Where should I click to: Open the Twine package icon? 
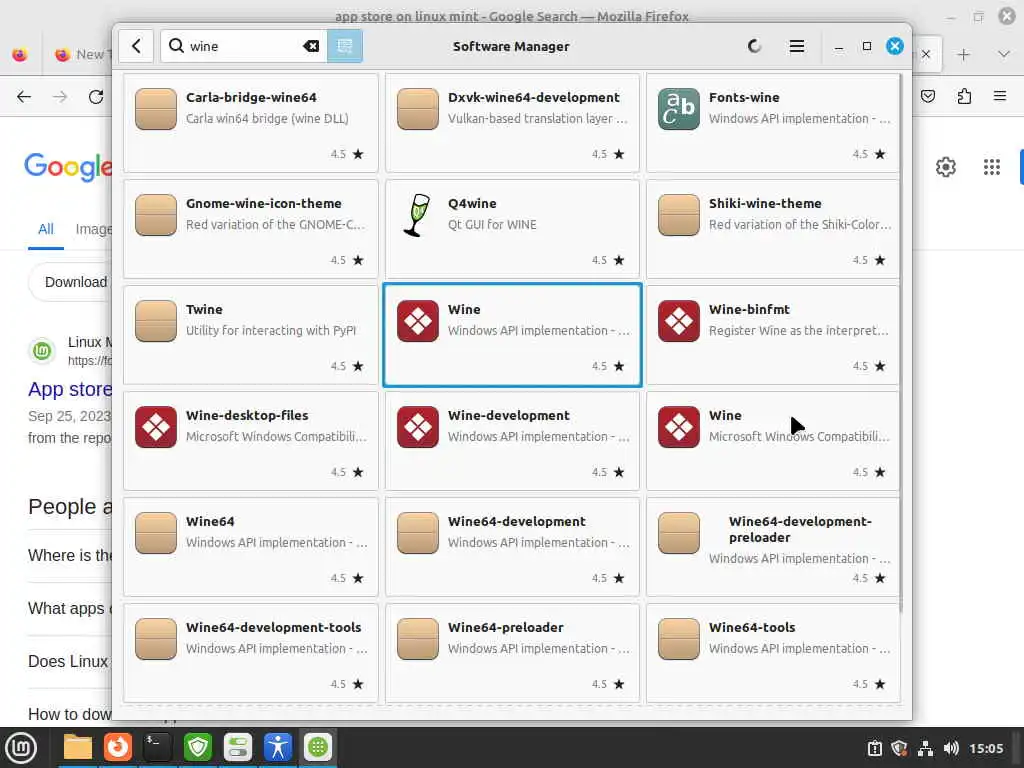point(155,321)
